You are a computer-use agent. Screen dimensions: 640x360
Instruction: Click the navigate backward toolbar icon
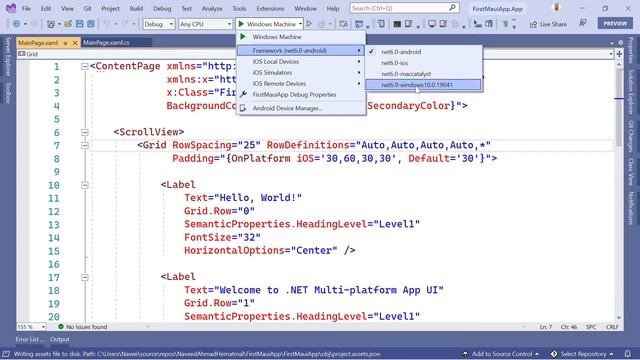pyautogui.click(x=16, y=24)
